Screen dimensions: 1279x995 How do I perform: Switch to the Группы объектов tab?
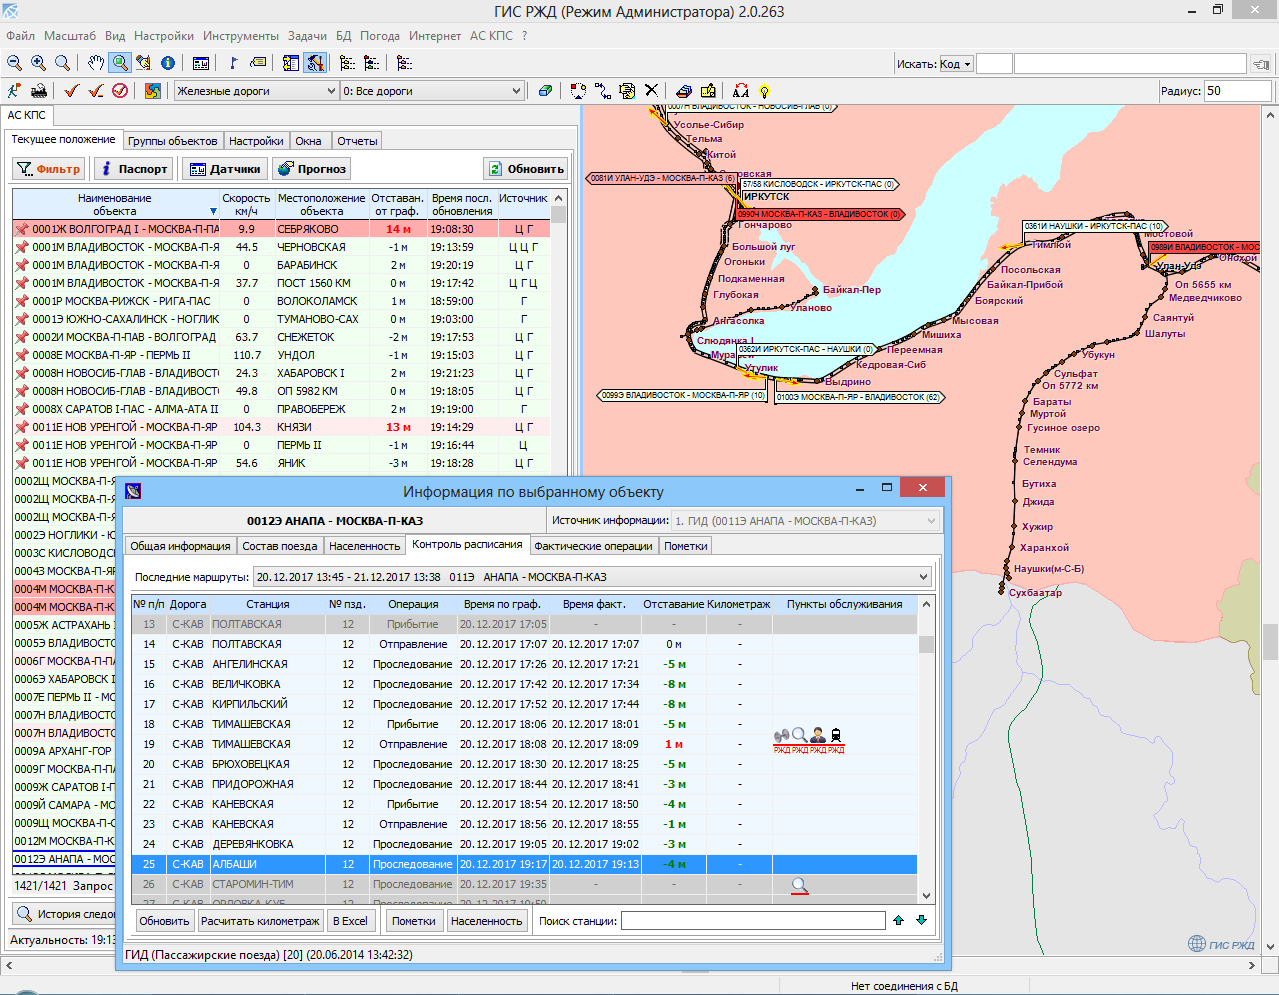pos(172,141)
